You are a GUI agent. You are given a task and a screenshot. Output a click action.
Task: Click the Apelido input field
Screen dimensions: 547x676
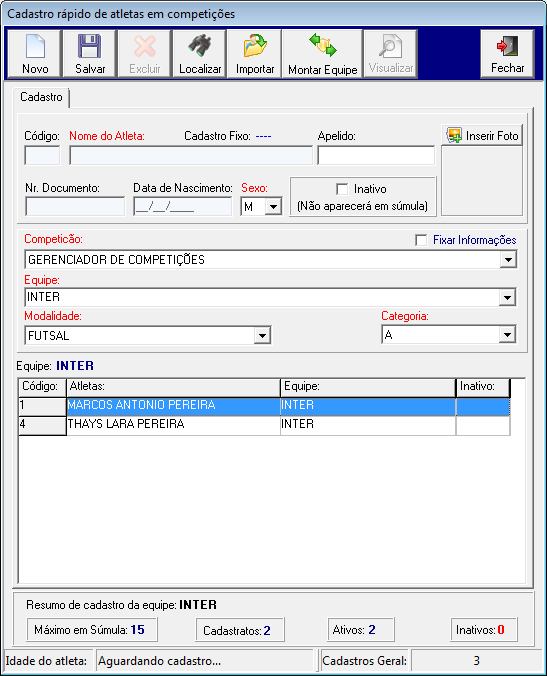376,155
